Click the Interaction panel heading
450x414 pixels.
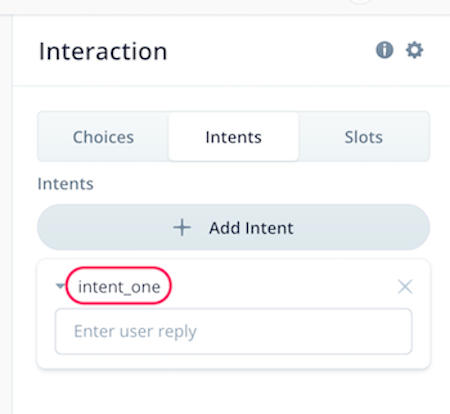coord(103,51)
